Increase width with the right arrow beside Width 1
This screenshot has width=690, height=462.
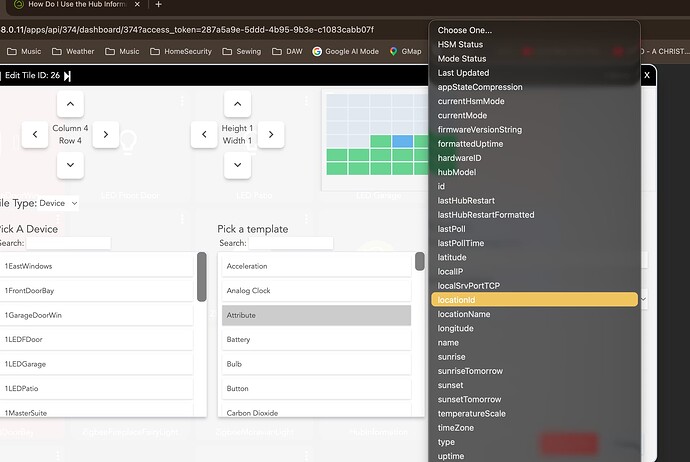coord(271,135)
